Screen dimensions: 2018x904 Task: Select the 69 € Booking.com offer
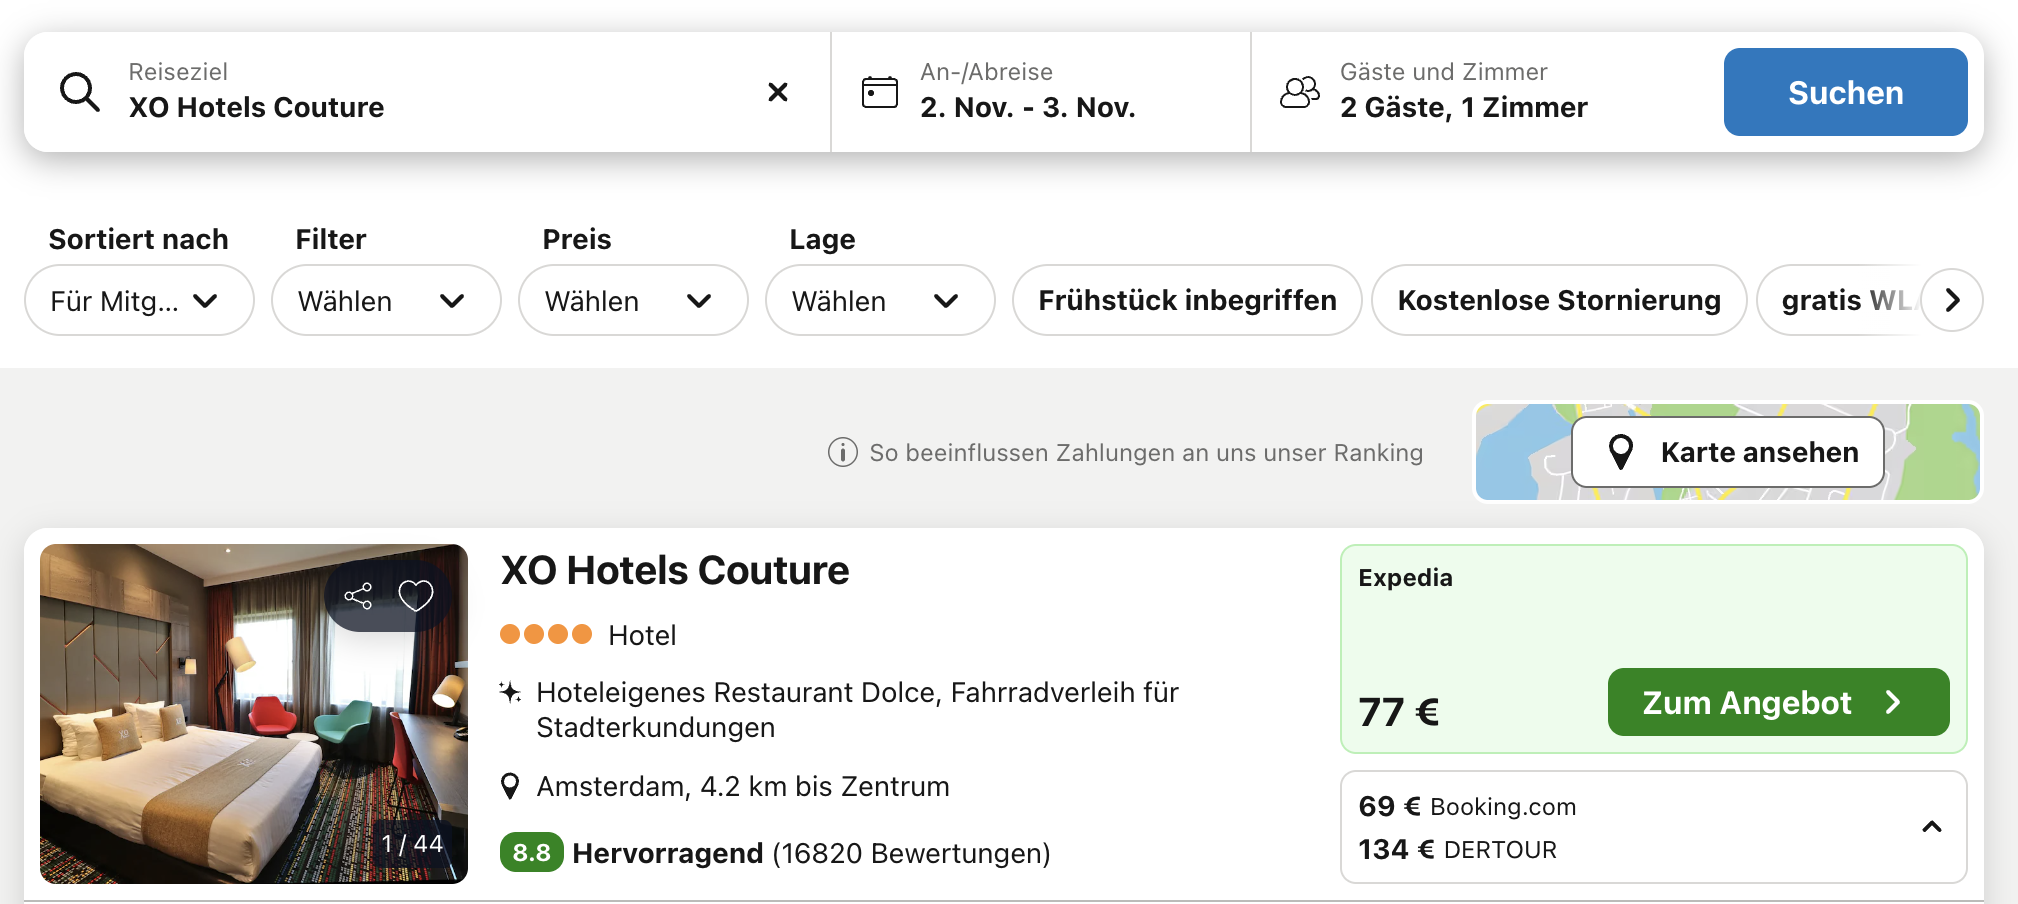coord(1467,806)
